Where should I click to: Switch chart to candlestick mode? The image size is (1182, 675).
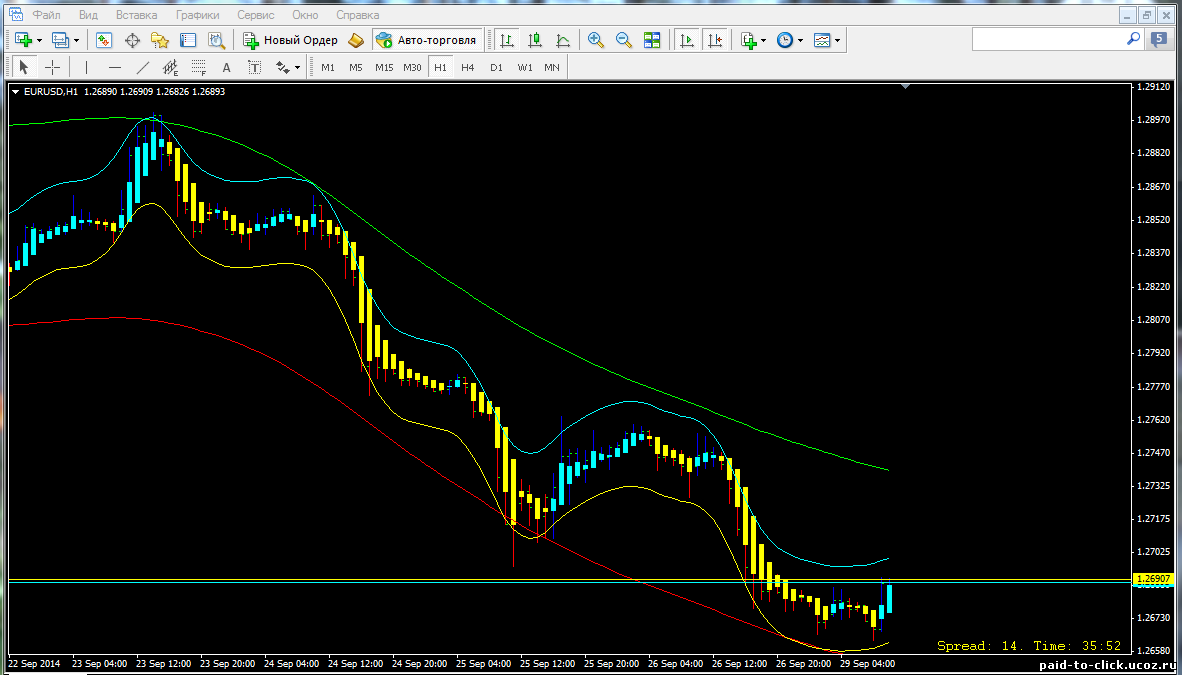click(x=535, y=40)
